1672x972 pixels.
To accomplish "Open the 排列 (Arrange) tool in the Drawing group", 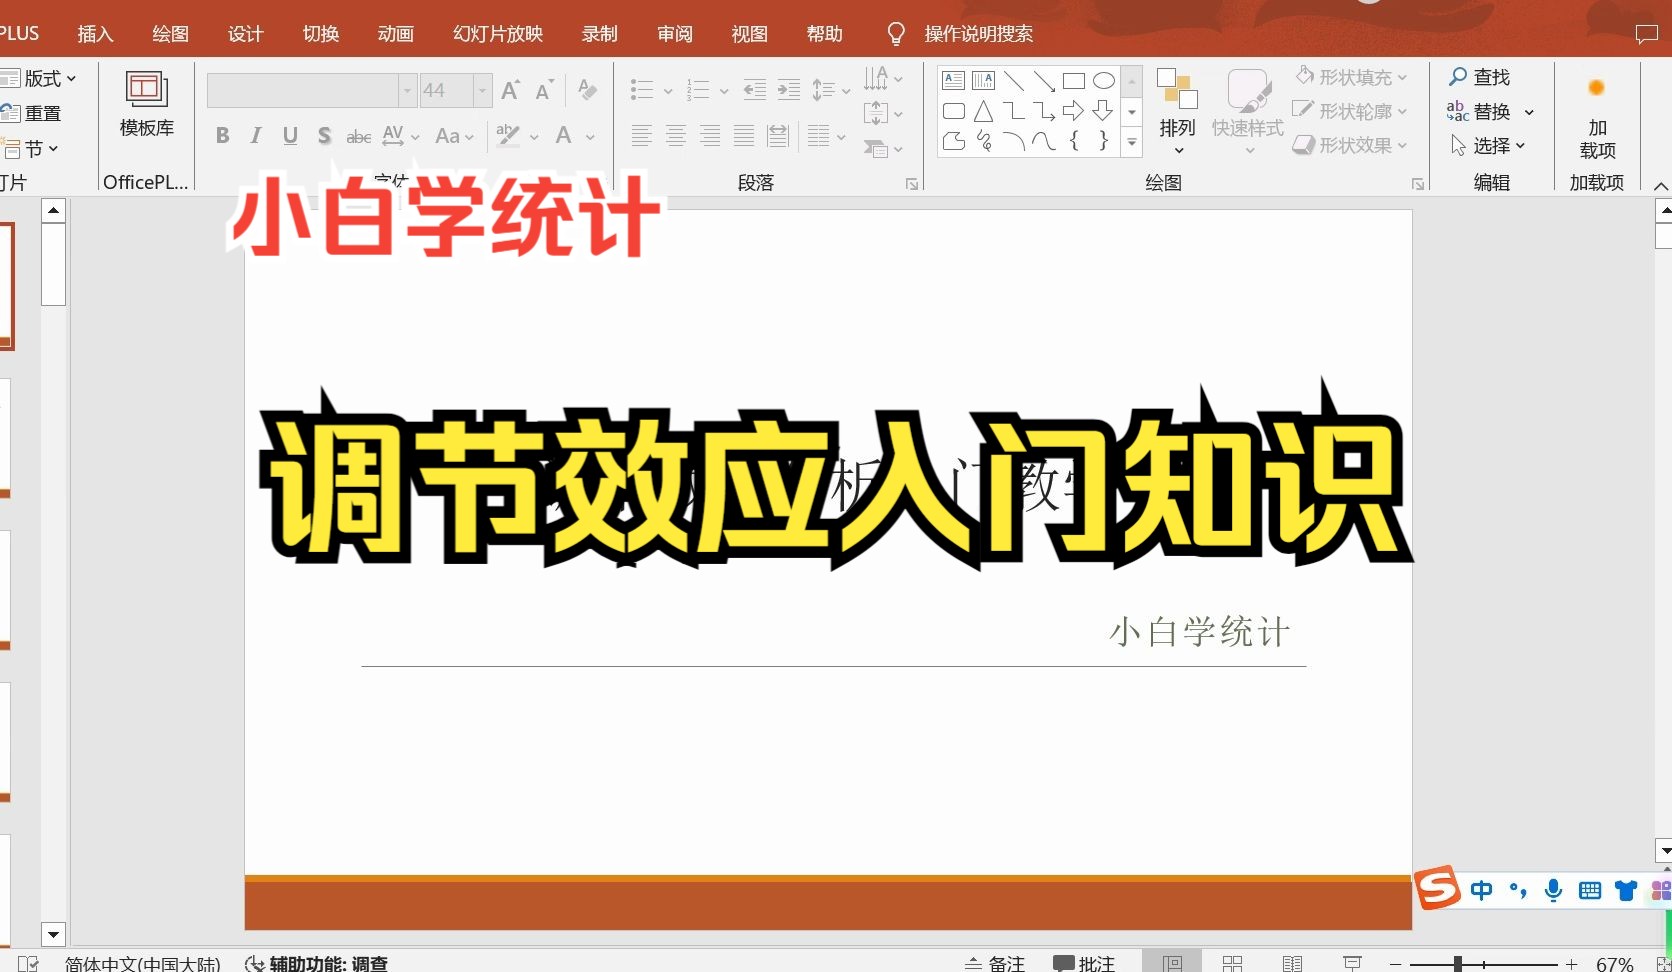I will 1178,110.
